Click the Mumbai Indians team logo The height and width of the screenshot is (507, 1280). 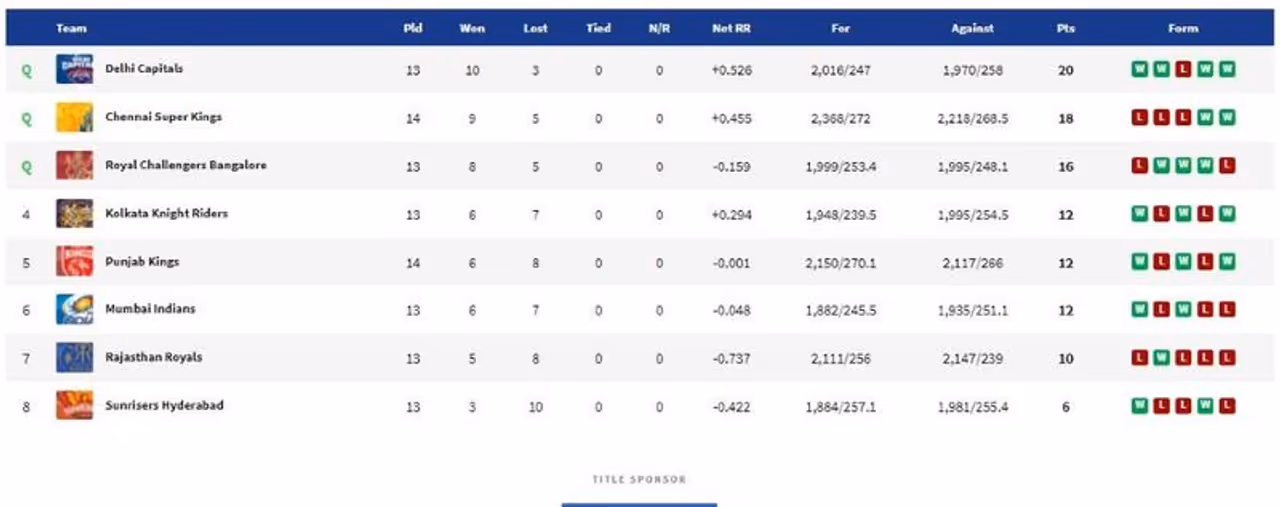(74, 310)
